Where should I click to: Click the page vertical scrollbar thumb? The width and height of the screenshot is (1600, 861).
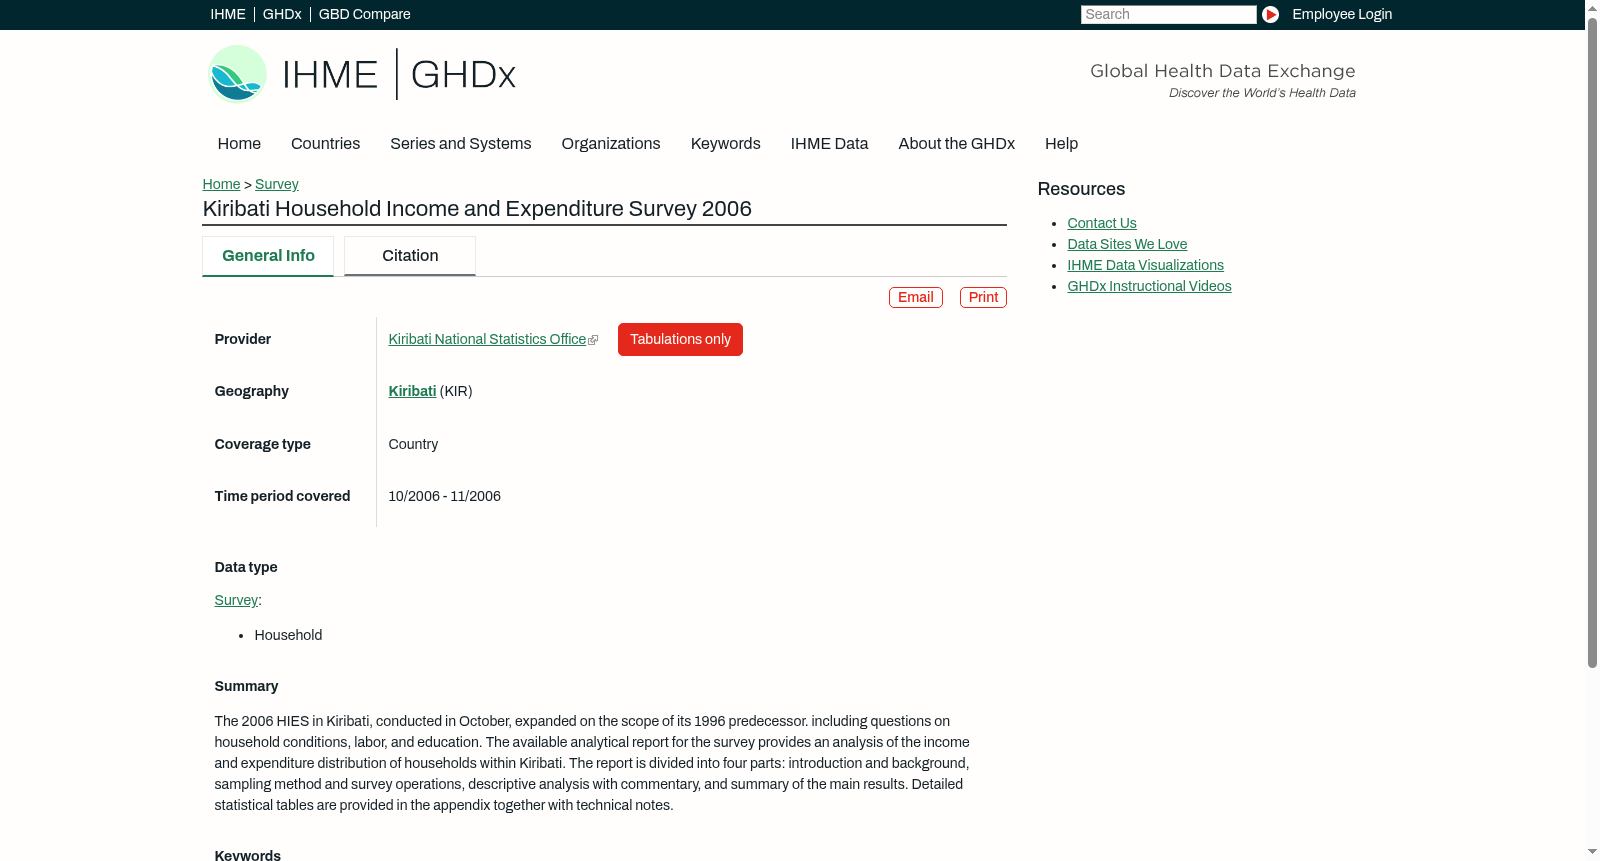(1592, 342)
